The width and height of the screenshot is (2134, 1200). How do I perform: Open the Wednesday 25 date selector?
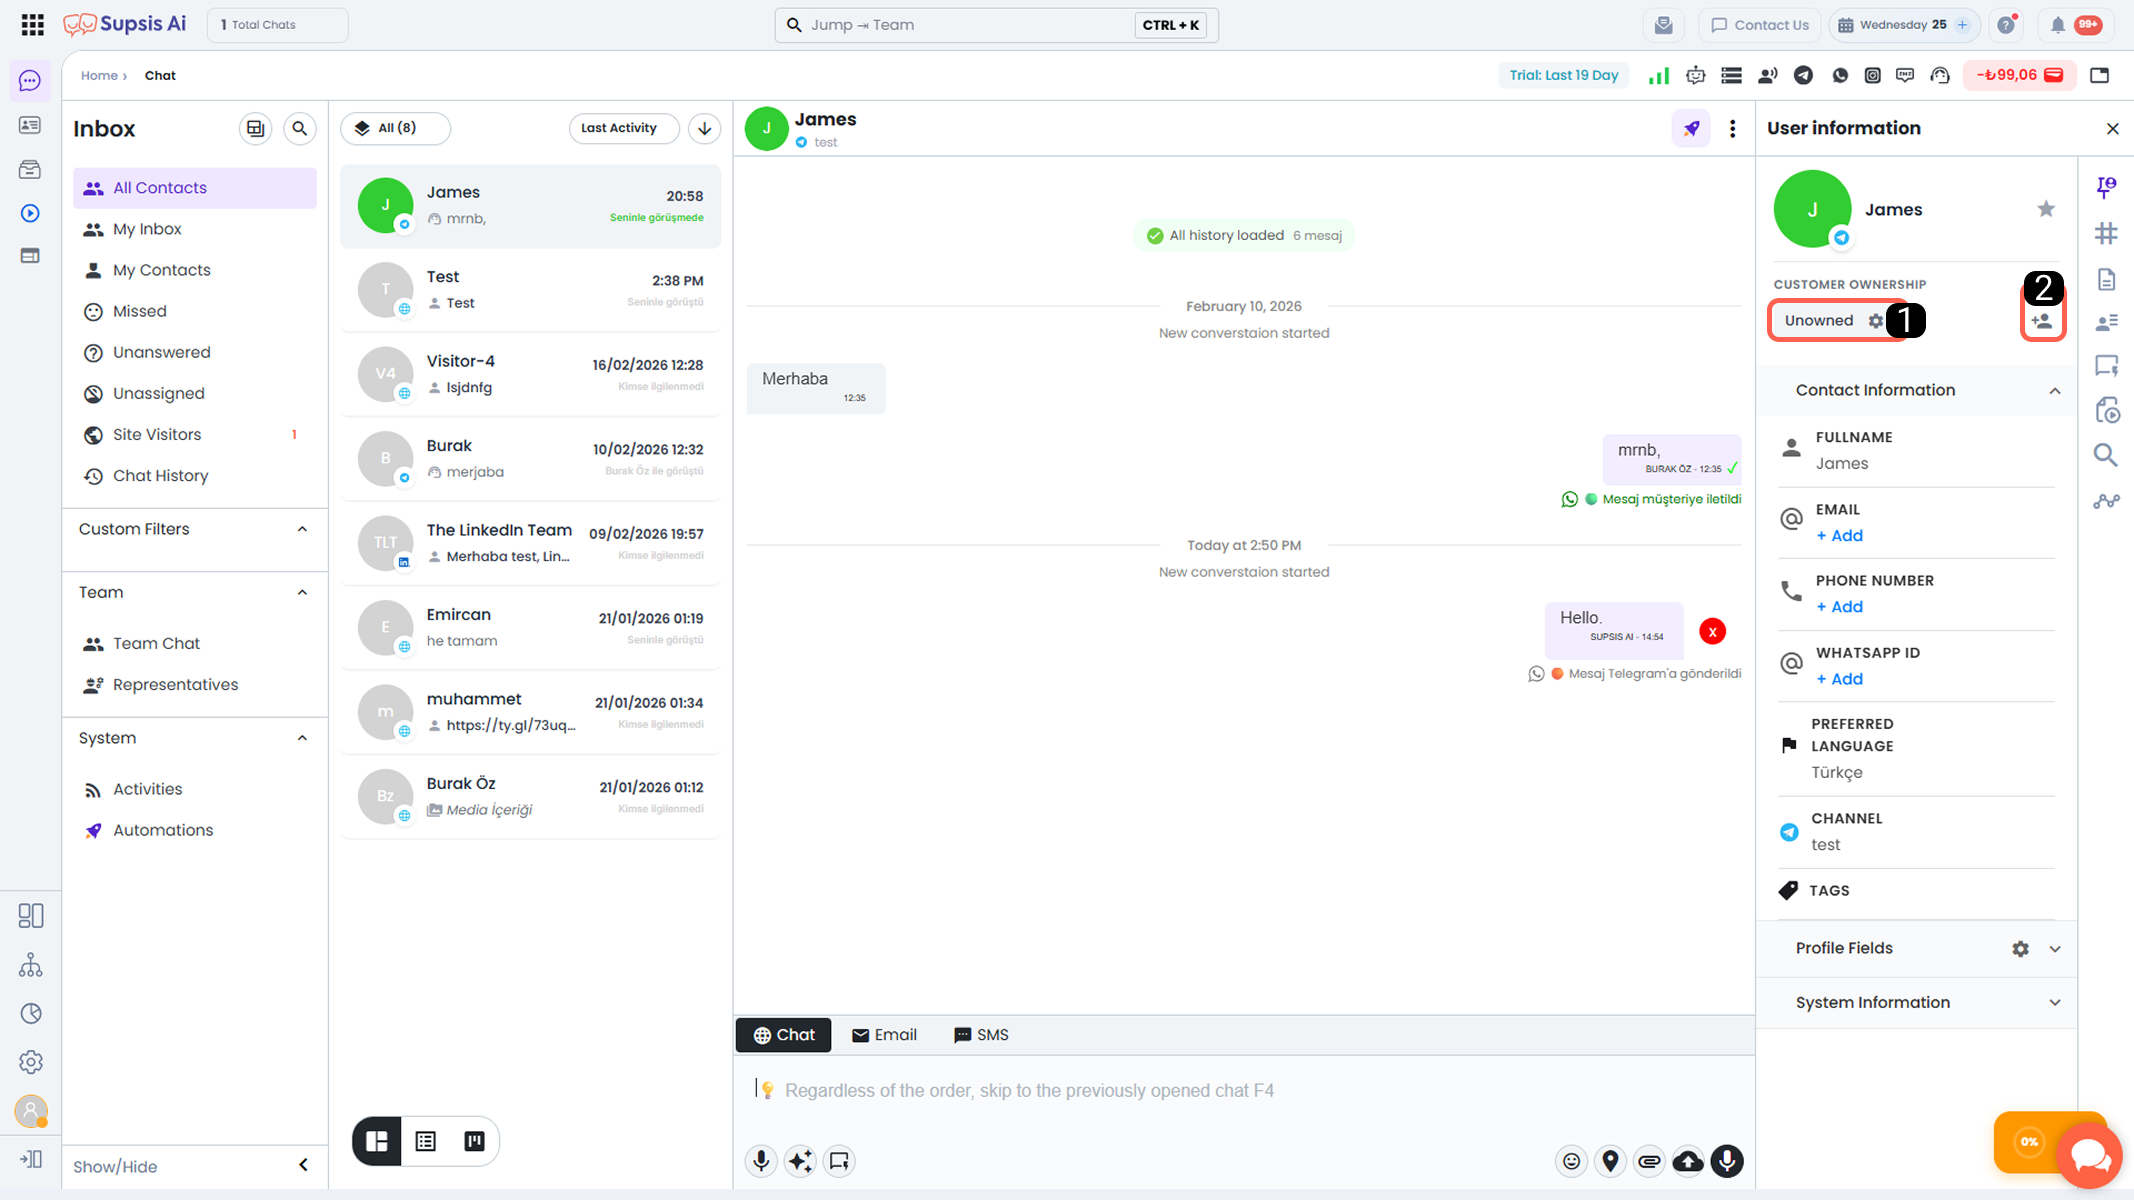(x=1905, y=25)
